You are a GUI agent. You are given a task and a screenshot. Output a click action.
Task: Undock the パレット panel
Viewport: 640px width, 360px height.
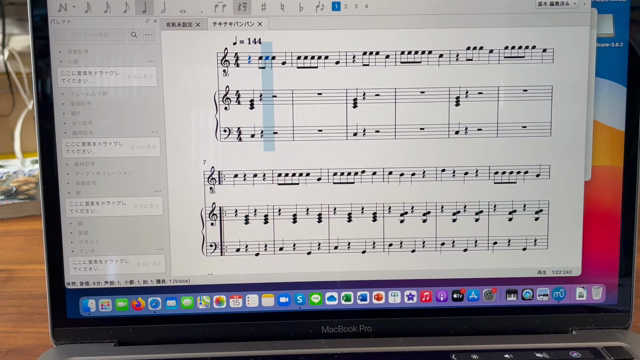[x=147, y=21]
